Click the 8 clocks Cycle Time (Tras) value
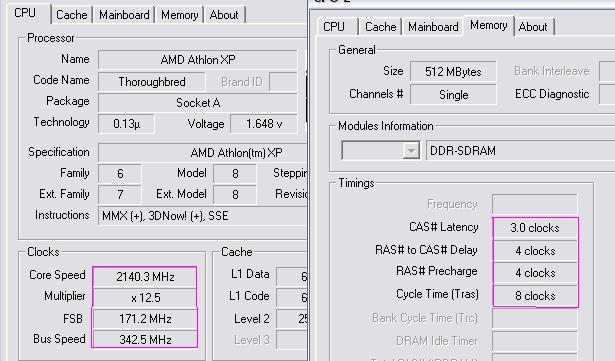615x361 pixels. 535,295
